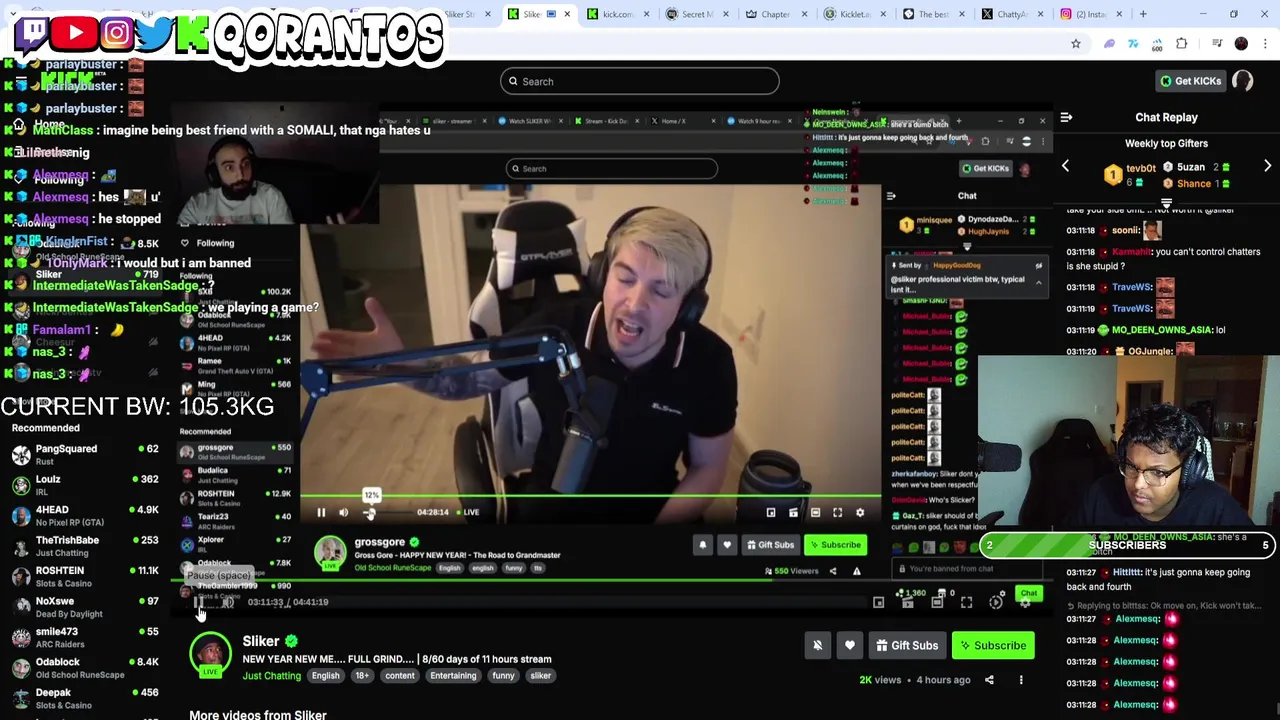Mute the Sliker replay volume
1280x720 pixels.
coord(228,602)
